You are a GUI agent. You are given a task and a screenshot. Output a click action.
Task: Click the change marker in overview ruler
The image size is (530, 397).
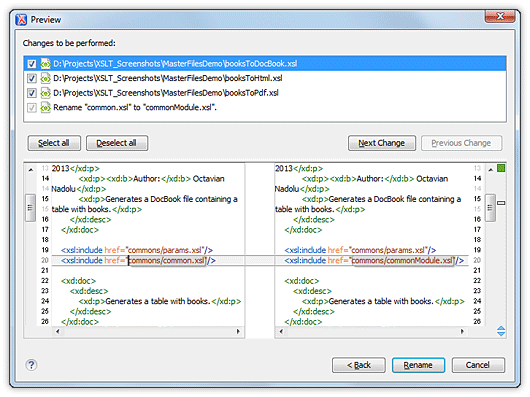501,203
